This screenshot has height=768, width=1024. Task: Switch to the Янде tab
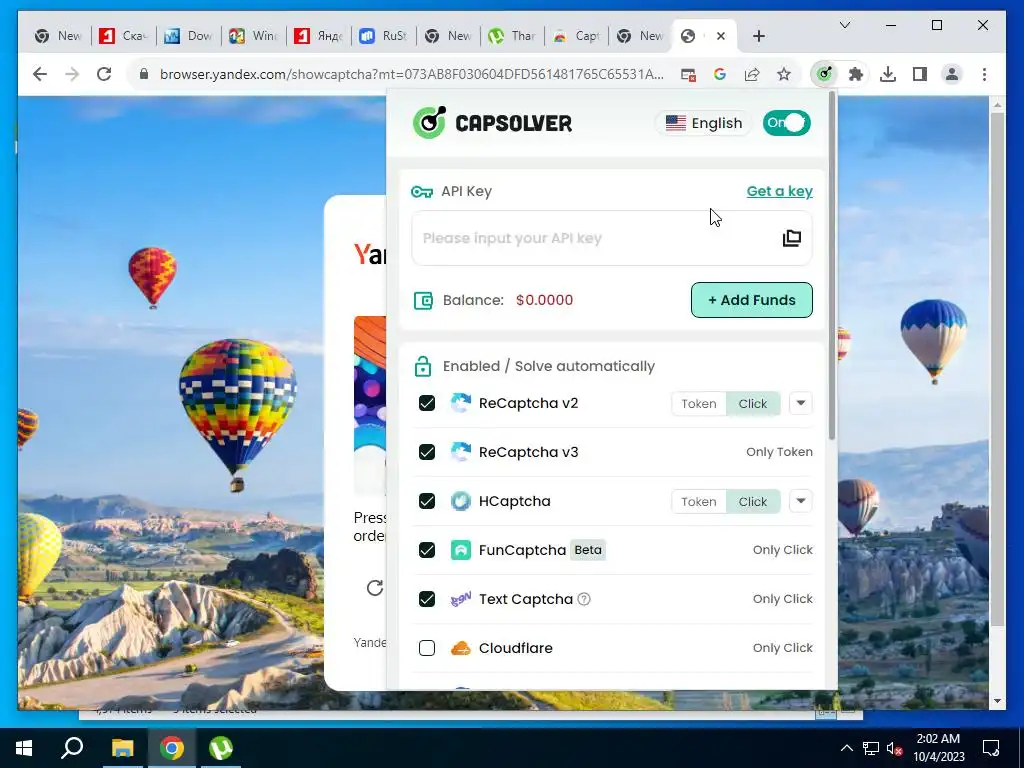click(318, 36)
